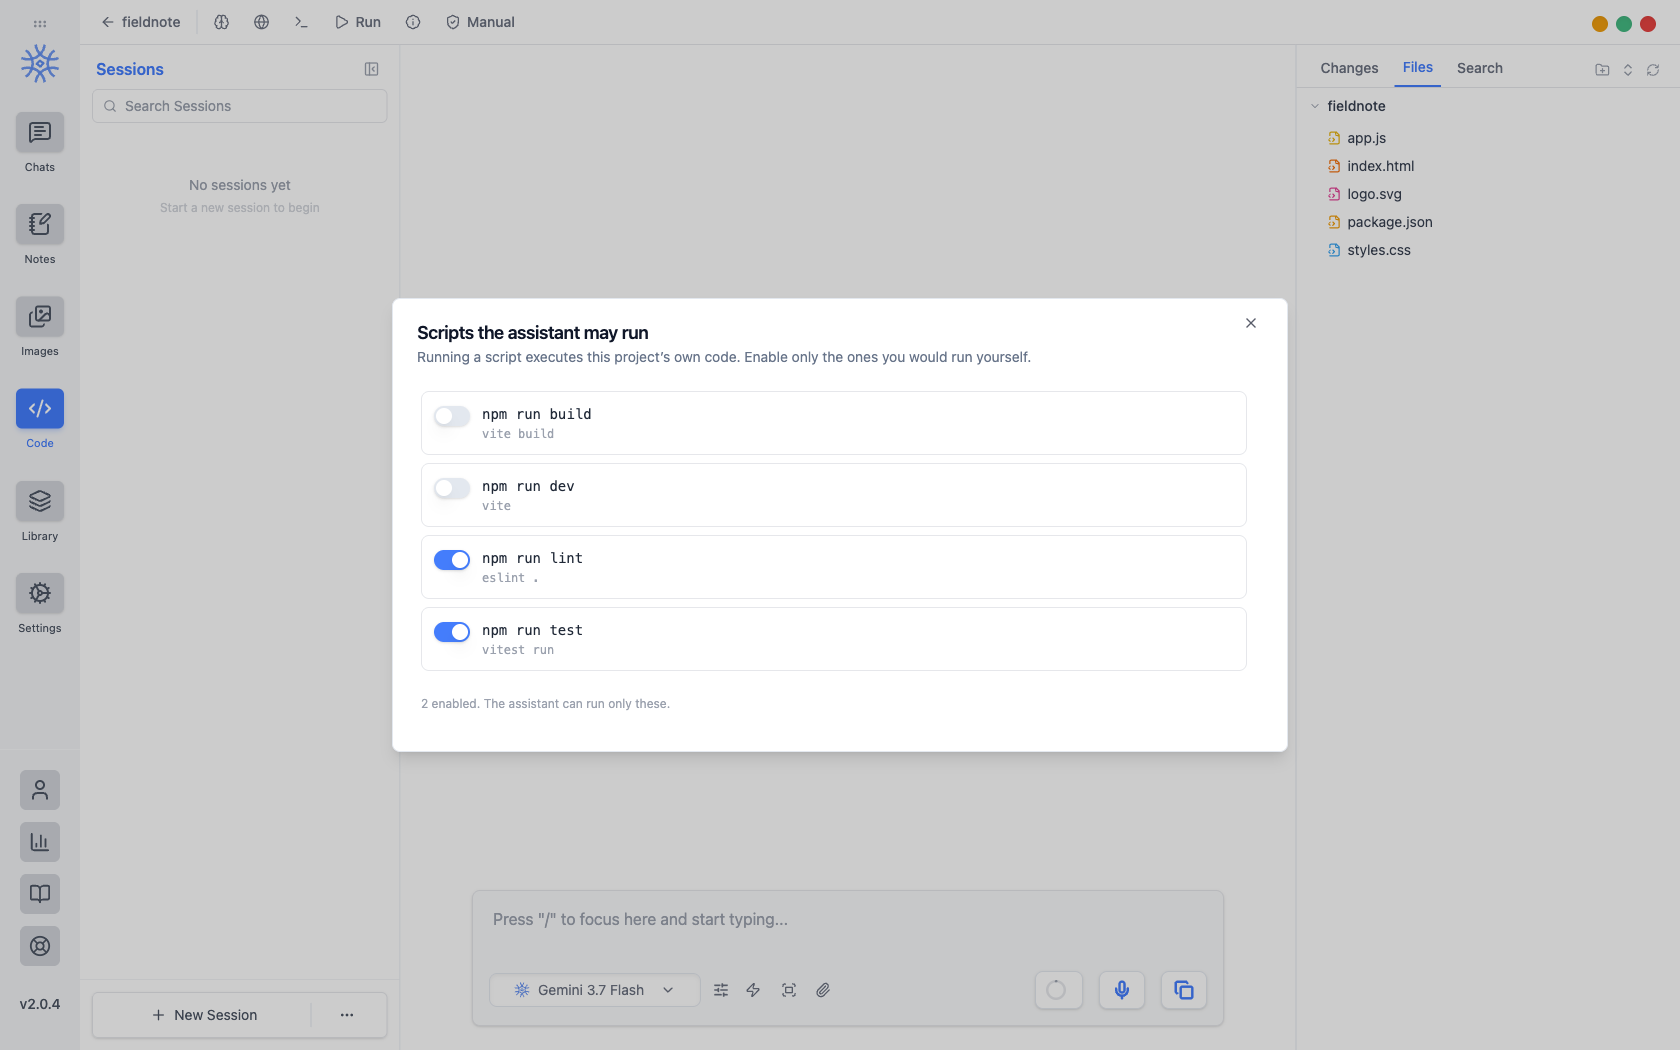Toggle expand/collapse all in Files panel

1628,69
